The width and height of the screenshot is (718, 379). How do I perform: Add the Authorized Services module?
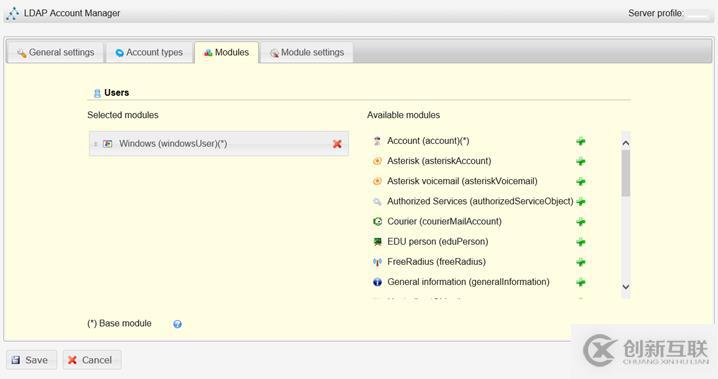[x=581, y=201]
